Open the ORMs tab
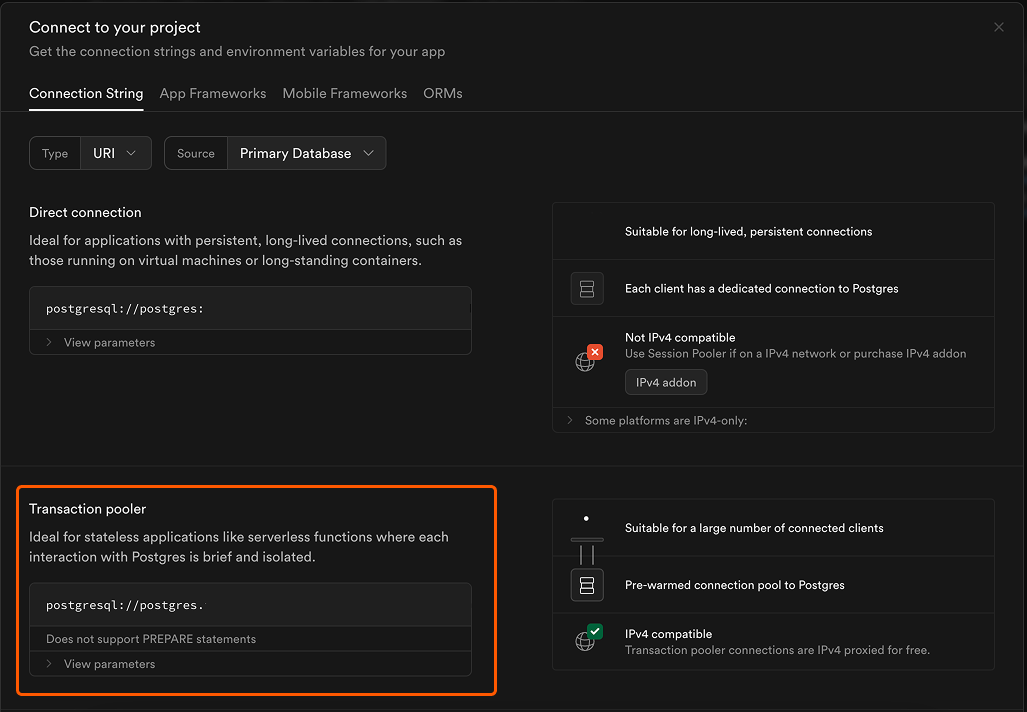The height and width of the screenshot is (712, 1027). click(442, 93)
